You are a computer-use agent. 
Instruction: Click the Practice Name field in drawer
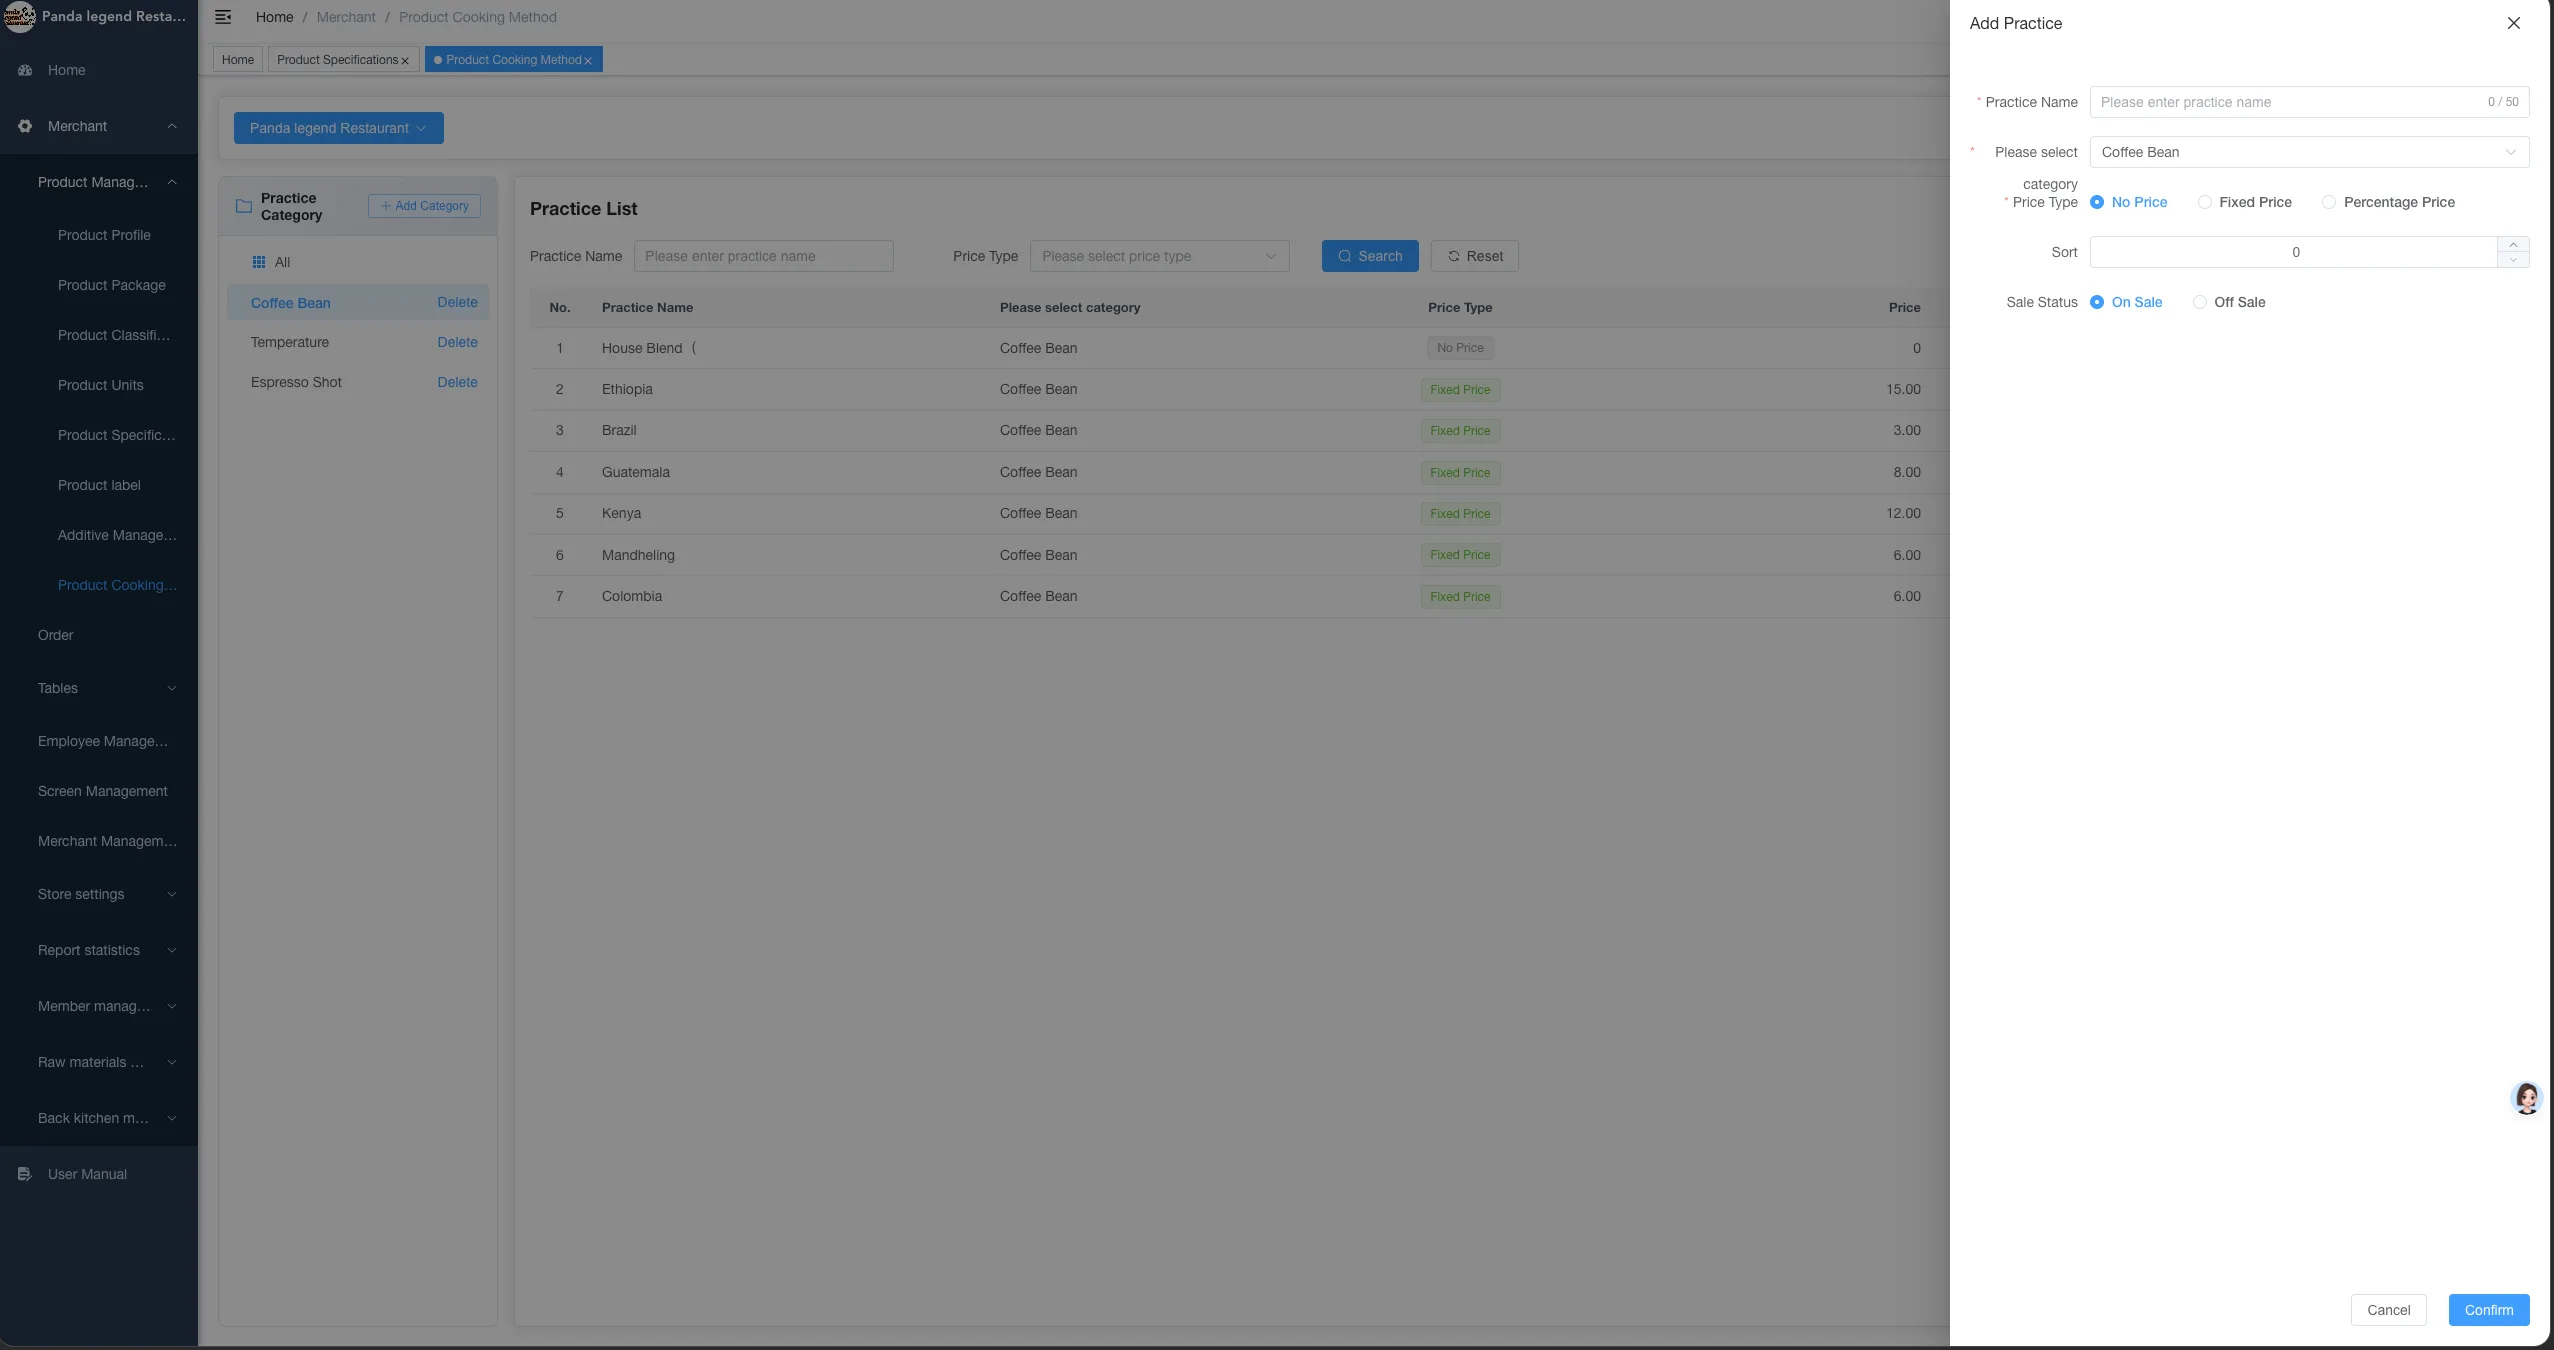2309,102
